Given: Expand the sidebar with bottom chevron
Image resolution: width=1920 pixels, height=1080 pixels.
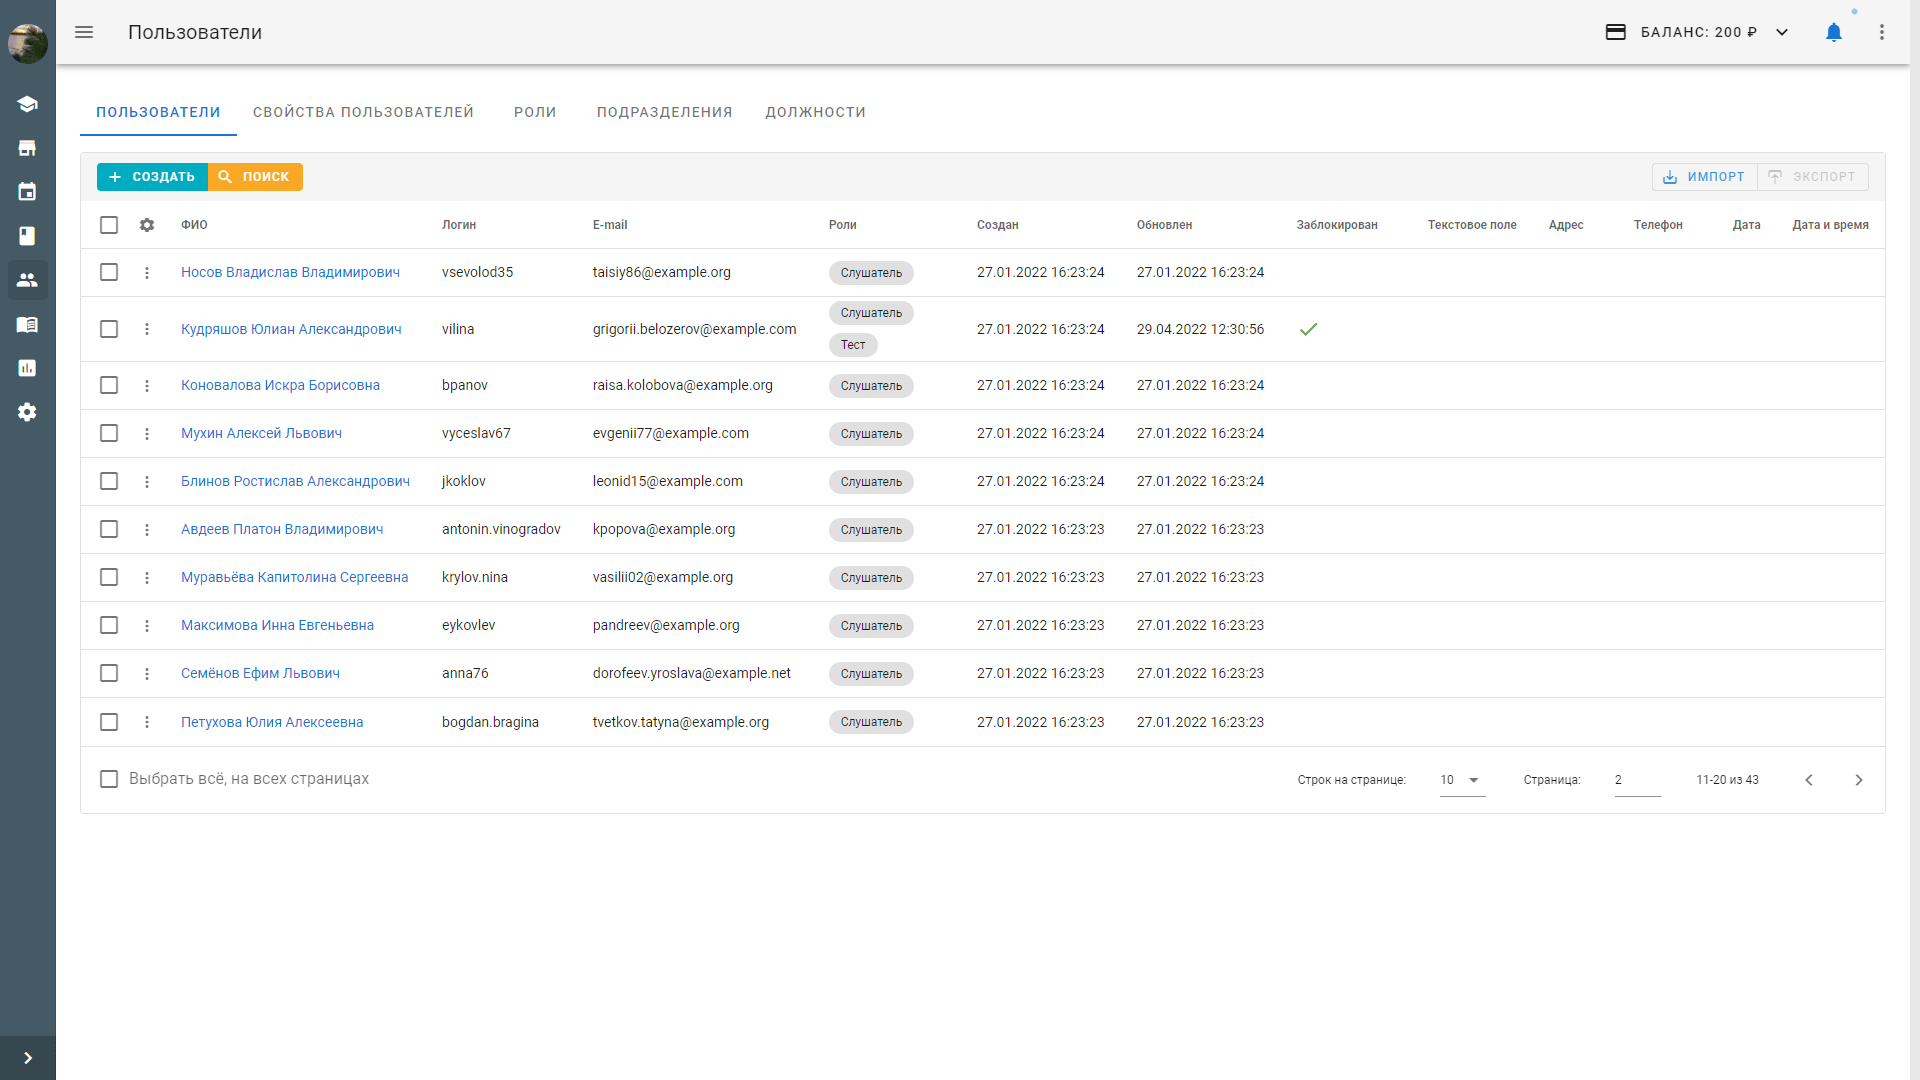Looking at the screenshot, I should [x=27, y=1058].
